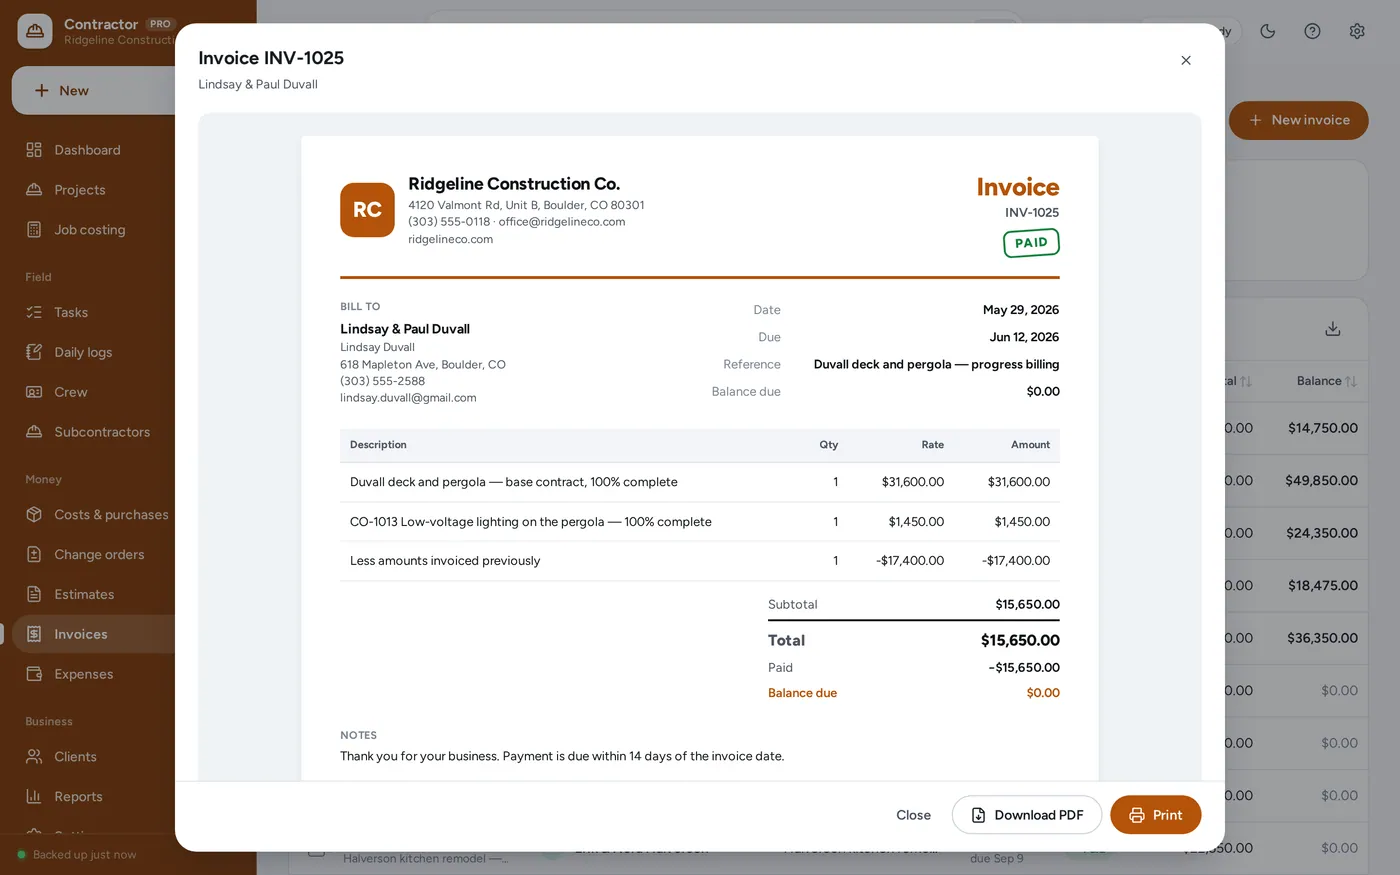This screenshot has width=1400, height=875.
Task: Click the Clients people icon
Action: click(34, 757)
